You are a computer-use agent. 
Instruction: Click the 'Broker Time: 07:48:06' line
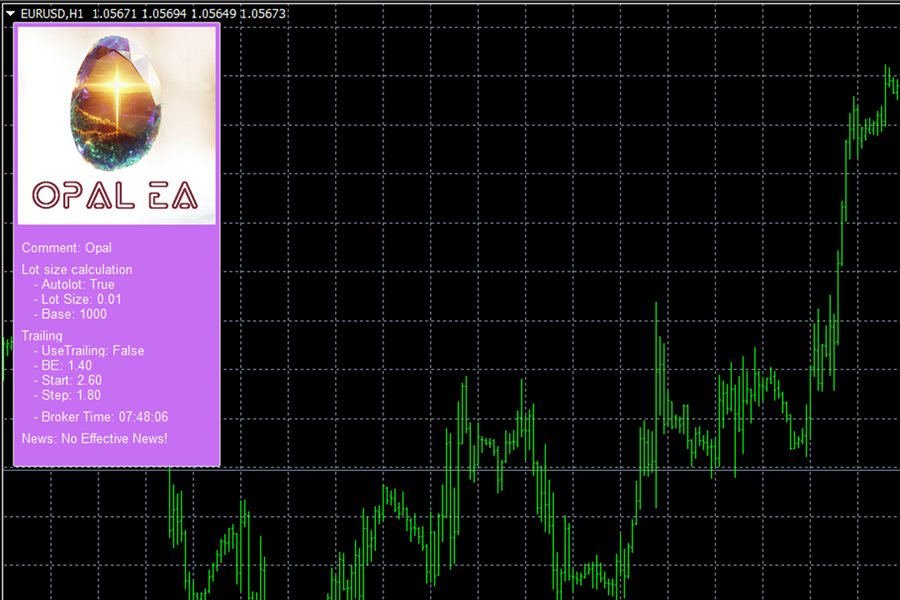pos(101,417)
